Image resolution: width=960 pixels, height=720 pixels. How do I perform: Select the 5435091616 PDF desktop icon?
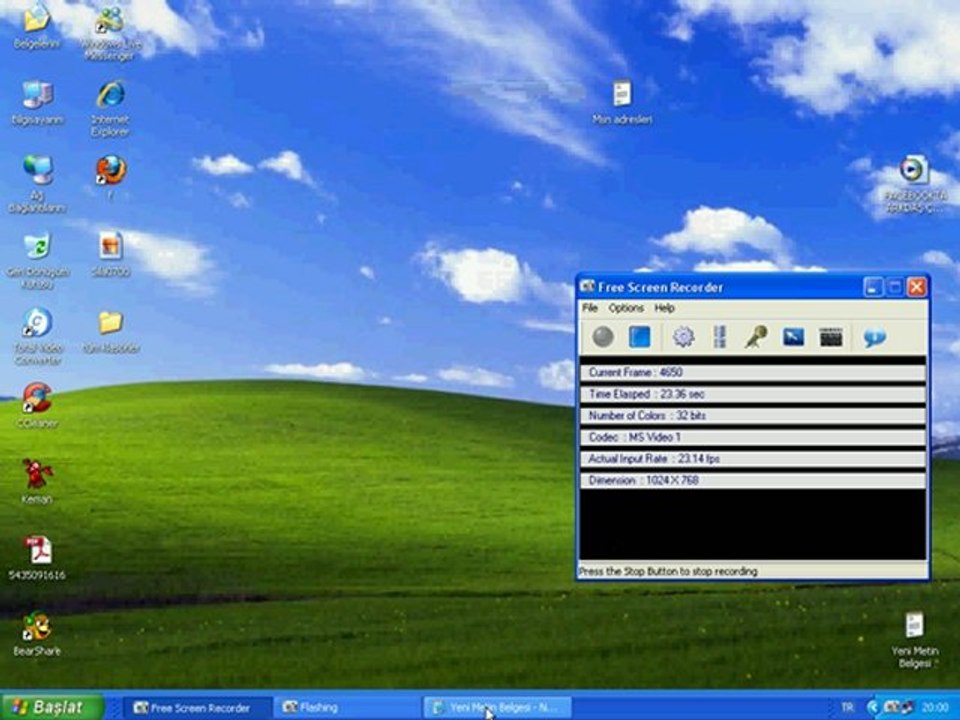click(37, 557)
